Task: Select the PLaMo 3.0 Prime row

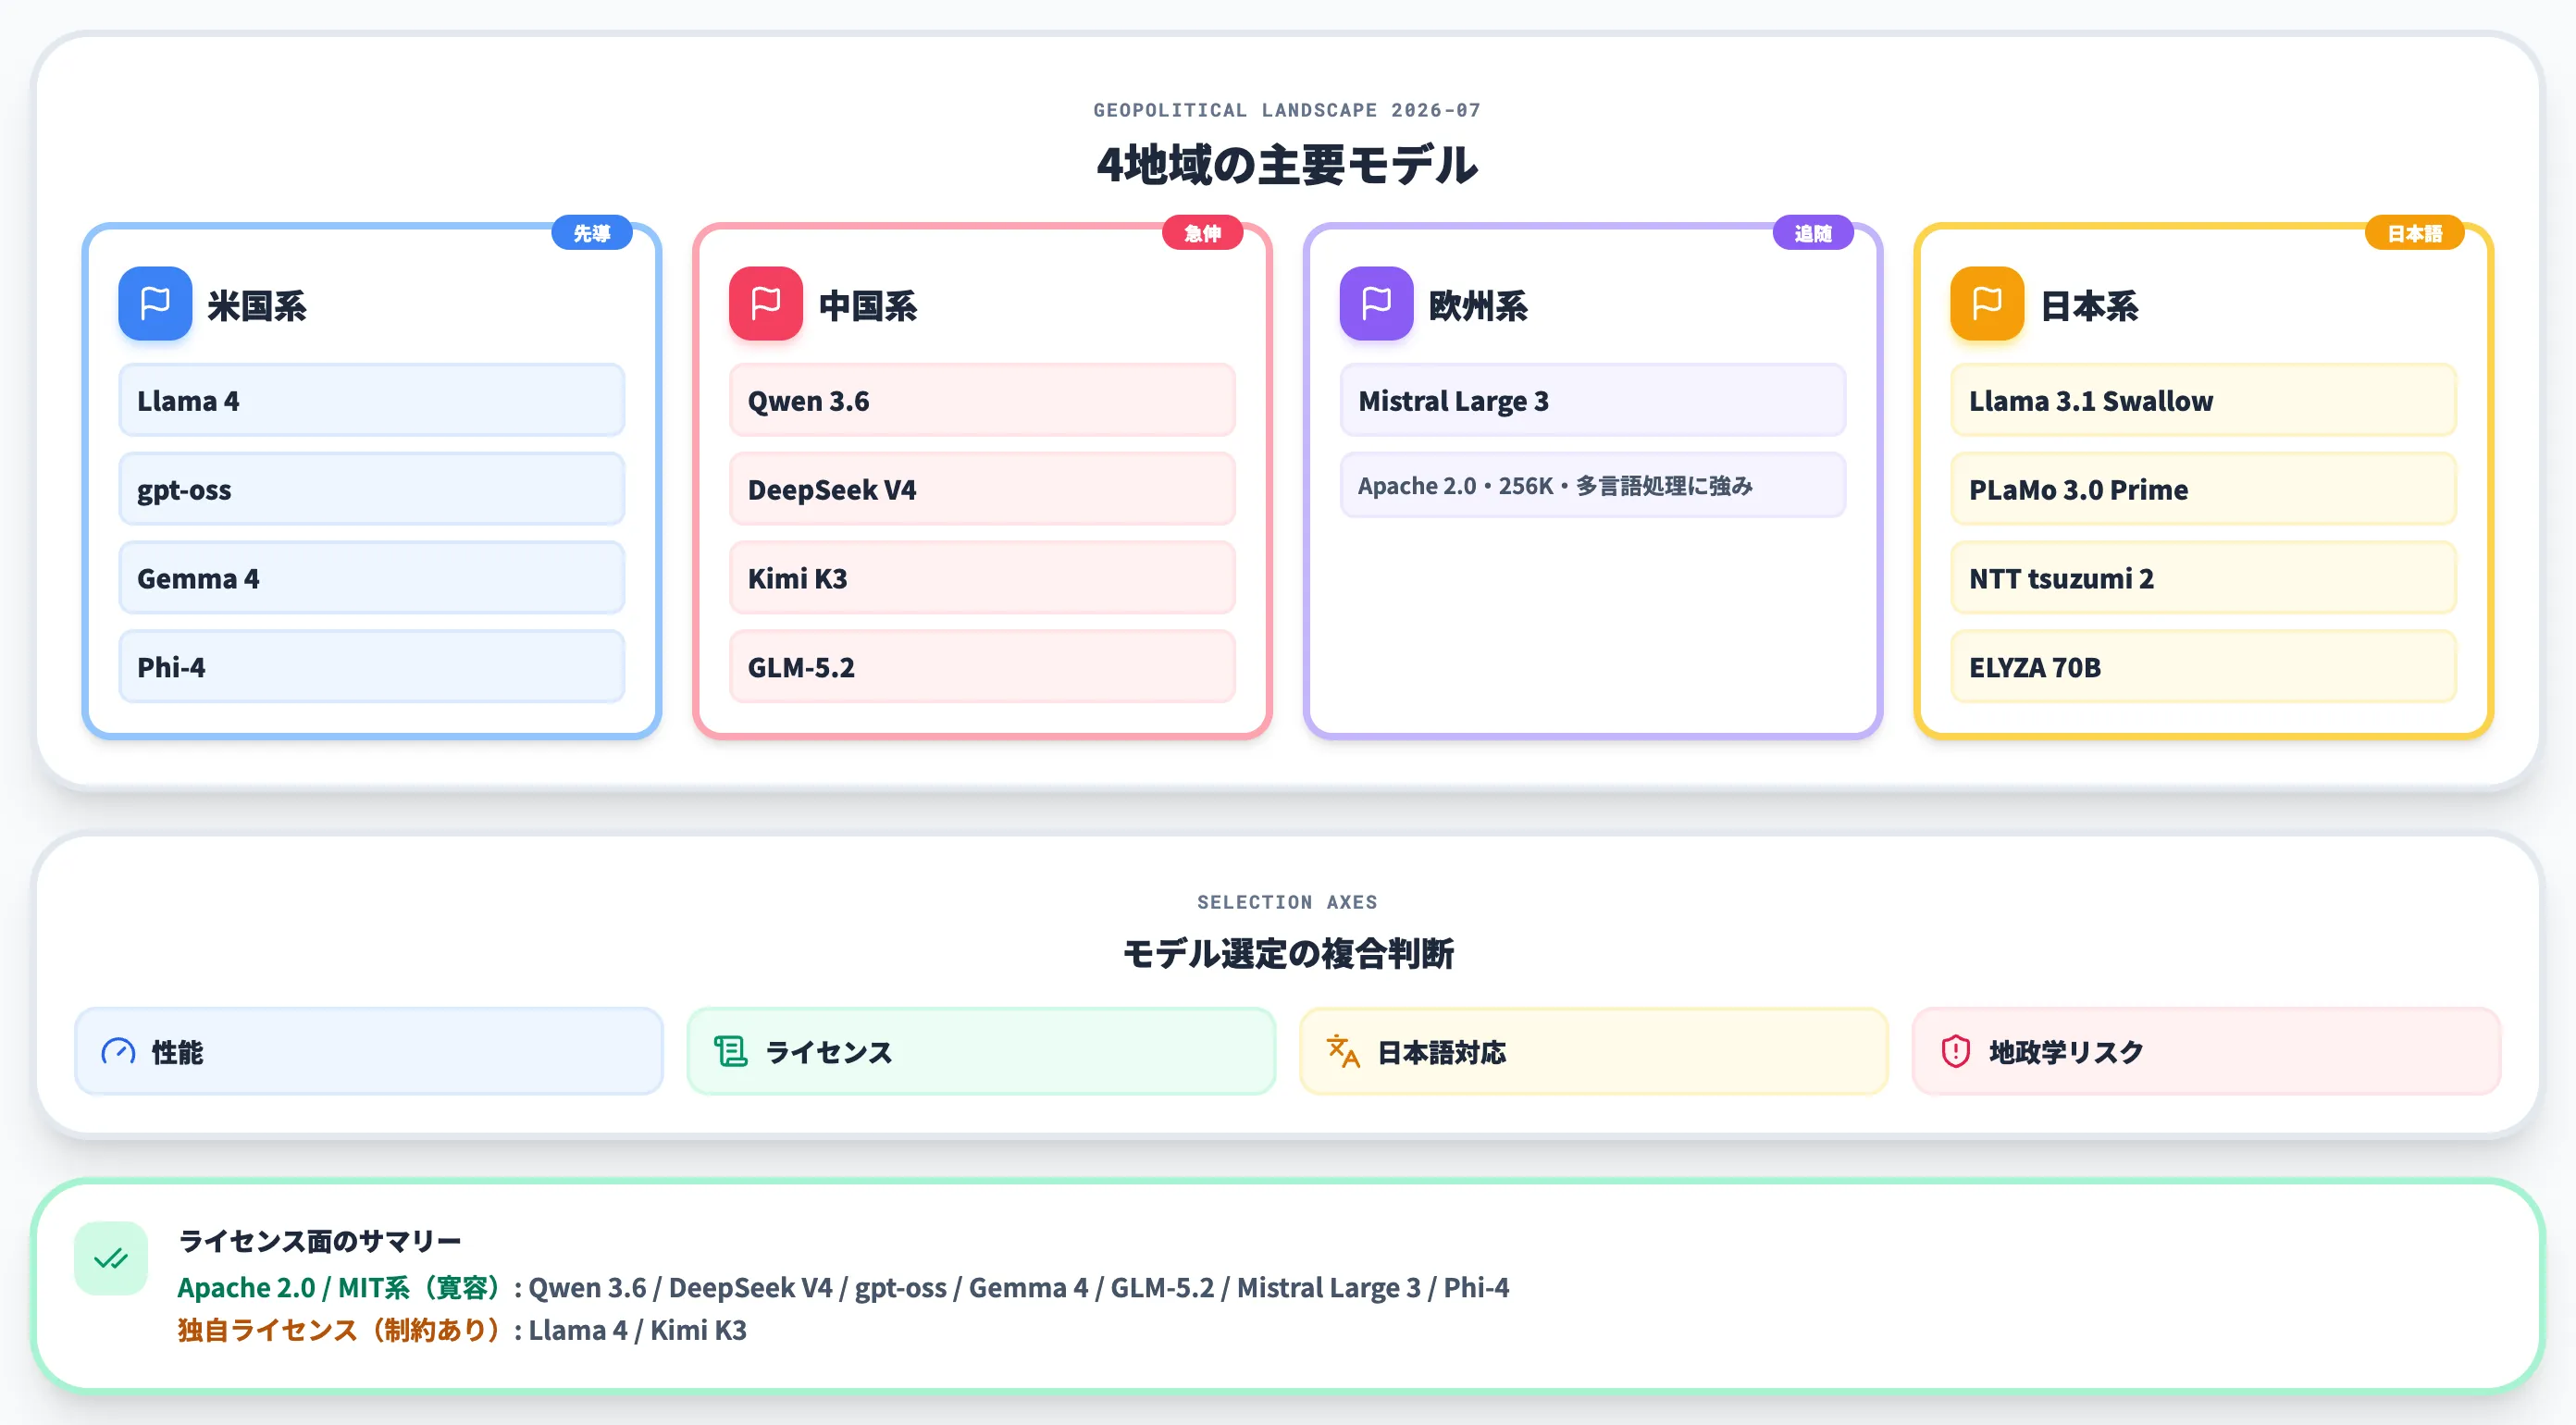Action: [2204, 489]
